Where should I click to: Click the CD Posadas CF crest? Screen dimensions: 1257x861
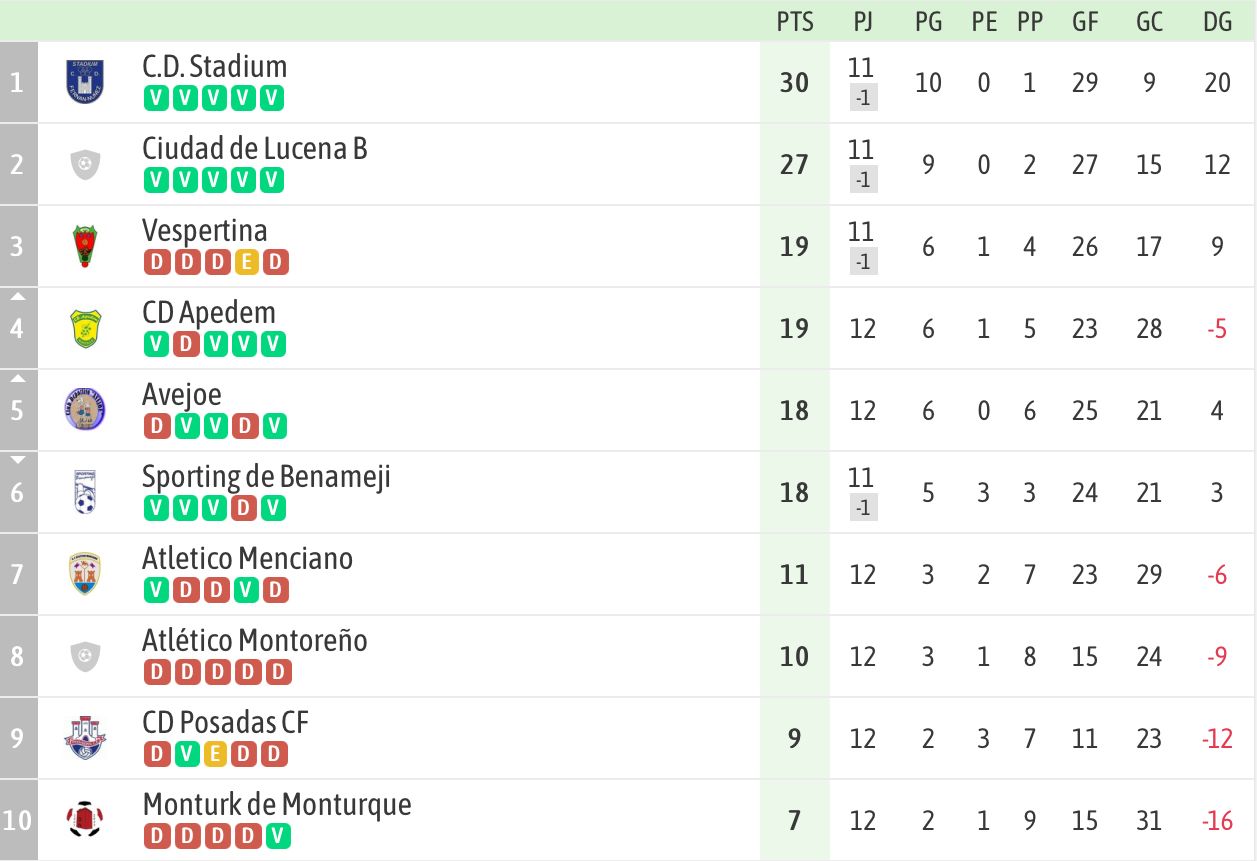pyautogui.click(x=85, y=738)
